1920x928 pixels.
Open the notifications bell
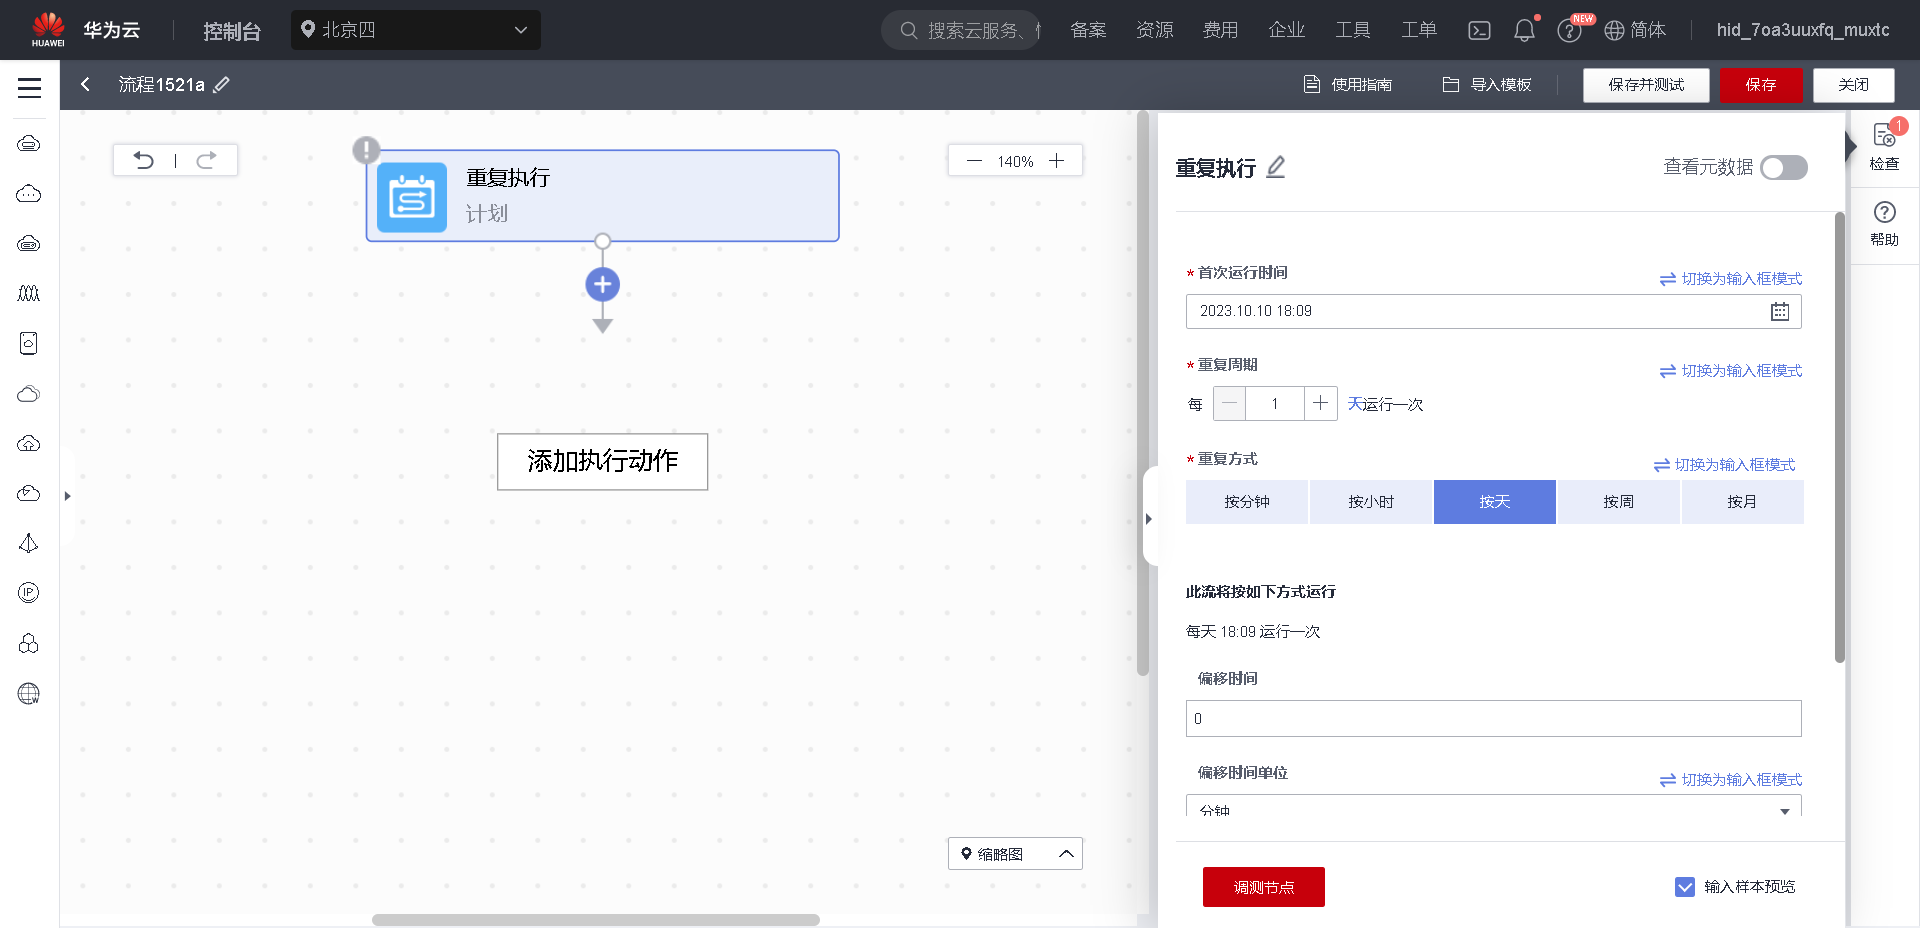(1524, 30)
